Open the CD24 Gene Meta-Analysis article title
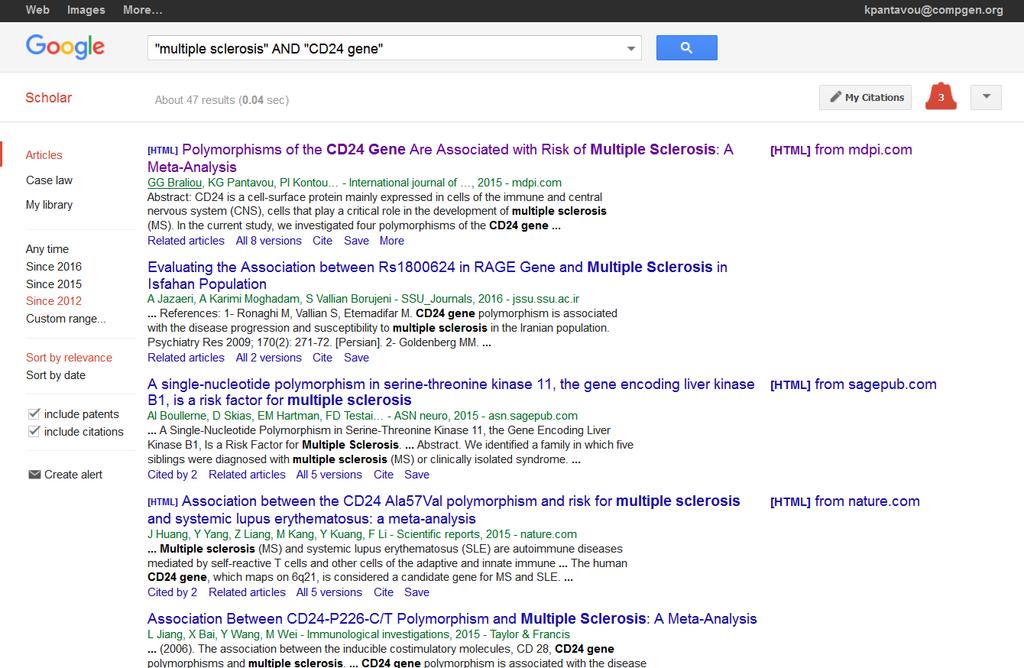 [440, 158]
